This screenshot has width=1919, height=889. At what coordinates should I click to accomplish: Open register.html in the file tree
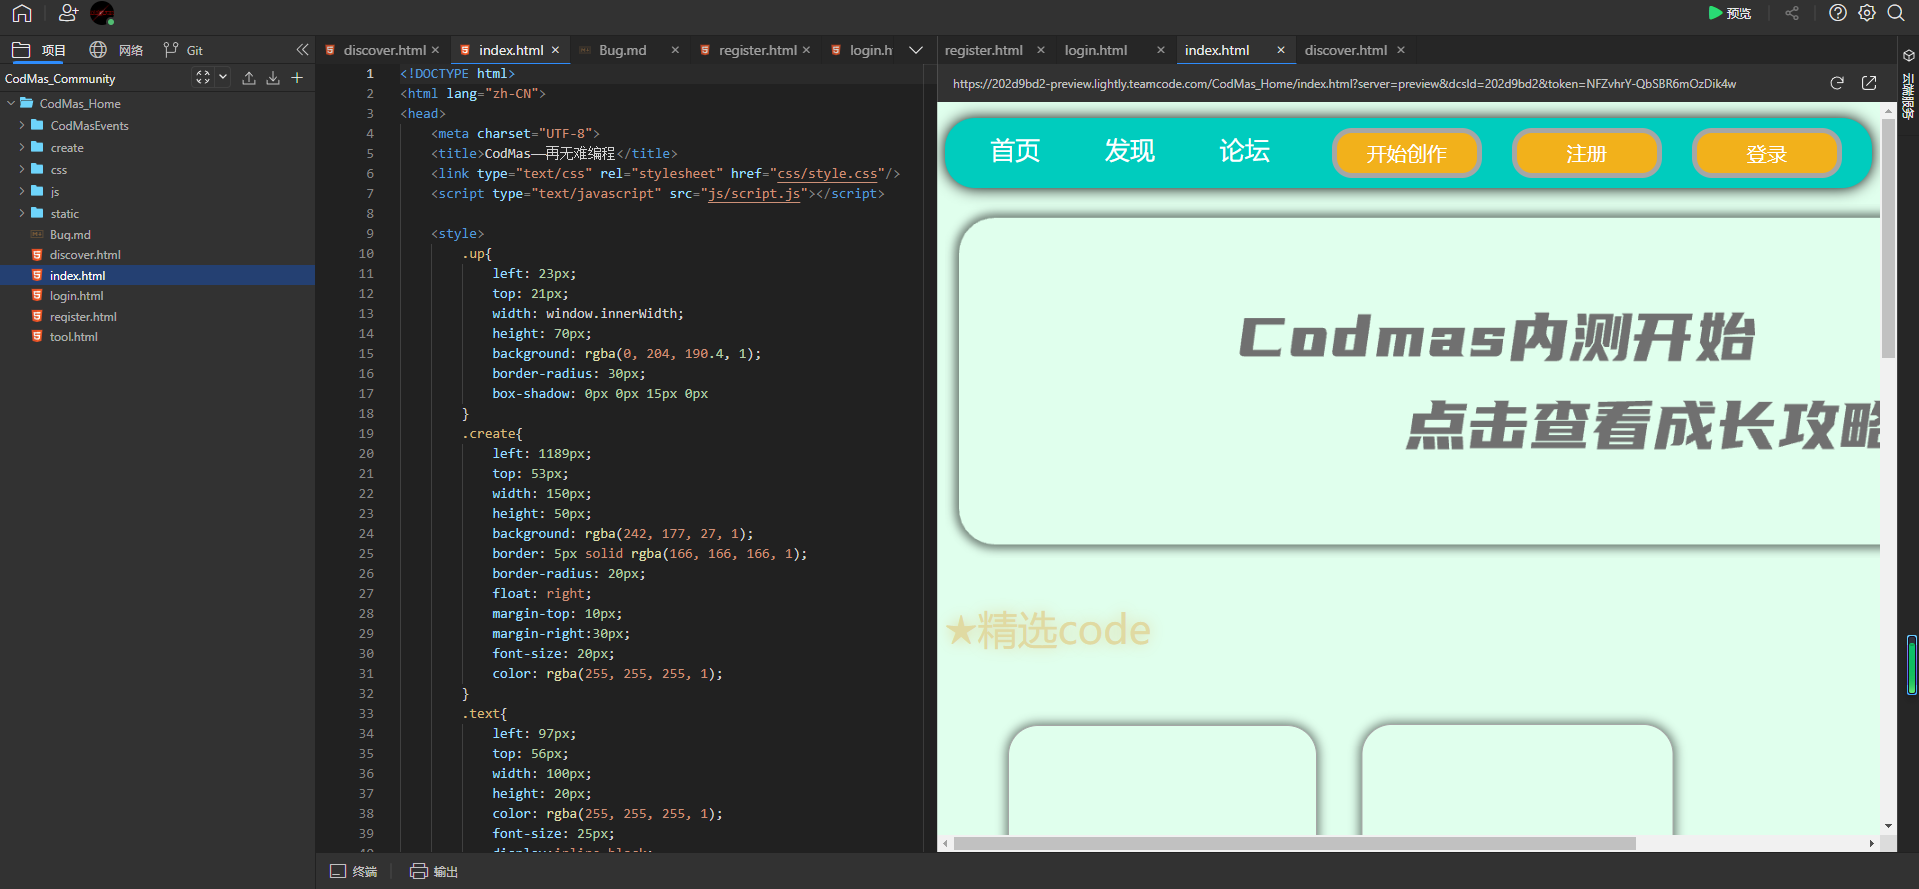(x=83, y=317)
